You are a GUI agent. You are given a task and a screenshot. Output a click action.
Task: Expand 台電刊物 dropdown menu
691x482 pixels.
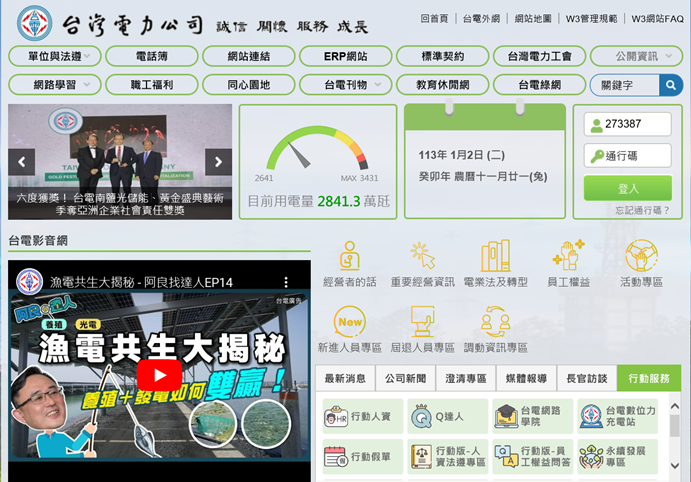click(346, 85)
